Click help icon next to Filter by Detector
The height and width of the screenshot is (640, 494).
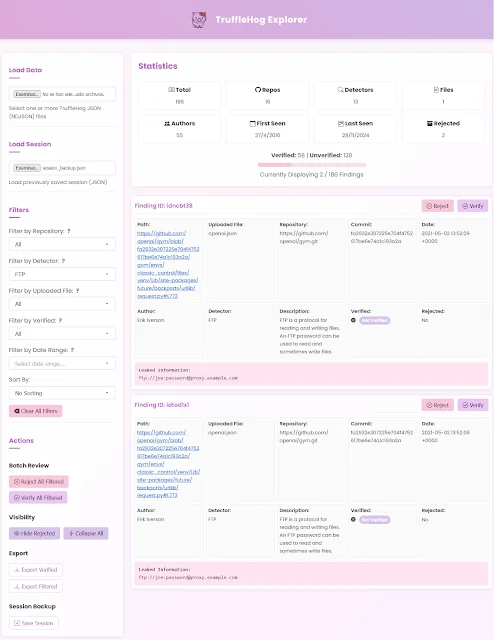coord(63,261)
